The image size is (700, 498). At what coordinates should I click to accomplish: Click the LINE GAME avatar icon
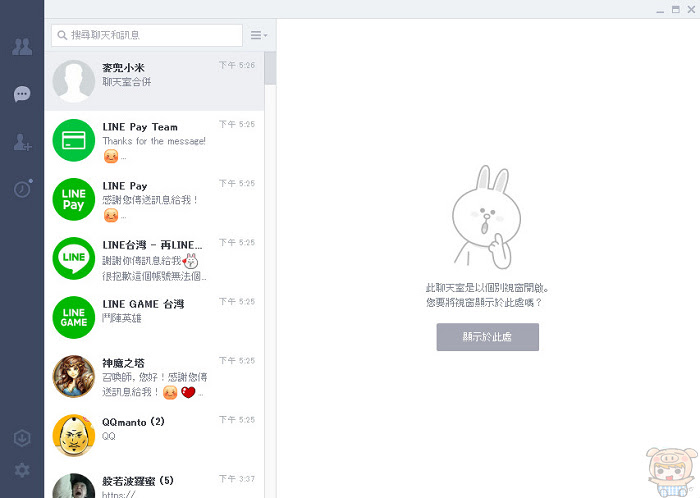pyautogui.click(x=74, y=317)
